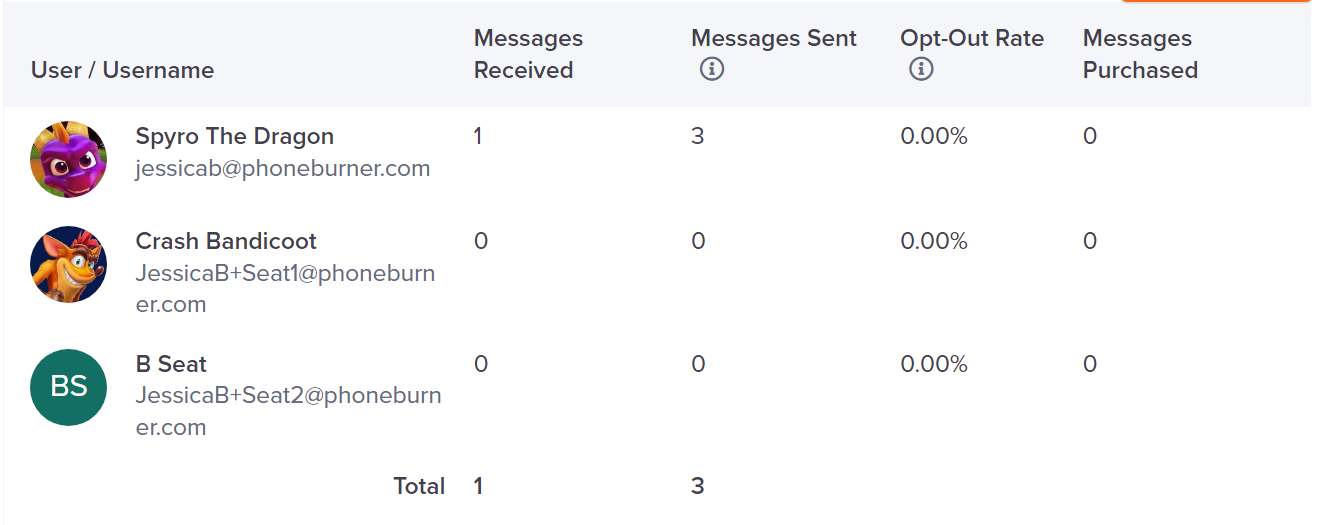
Task: Open Spyro The Dragon avatar image
Action: point(69,160)
